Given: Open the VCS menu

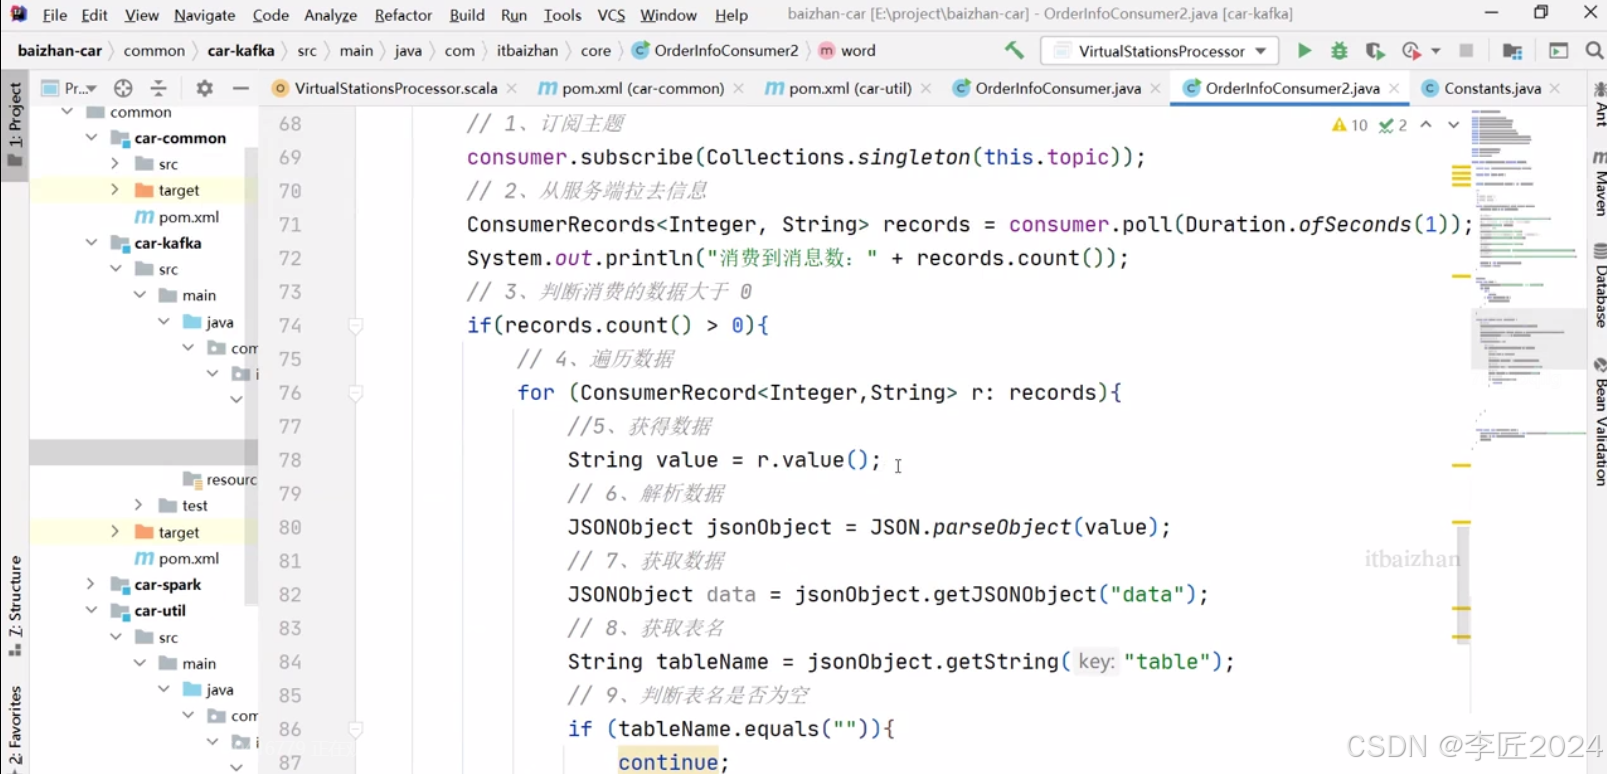Looking at the screenshot, I should click(611, 15).
